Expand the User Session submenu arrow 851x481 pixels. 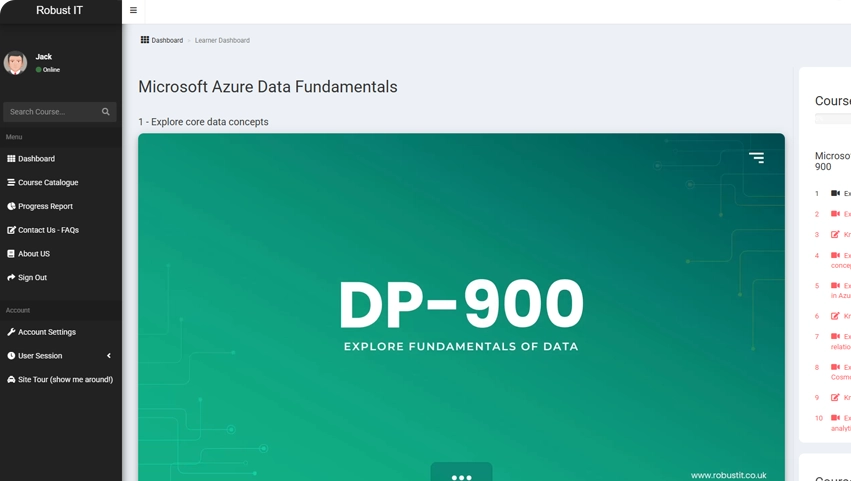(x=109, y=356)
